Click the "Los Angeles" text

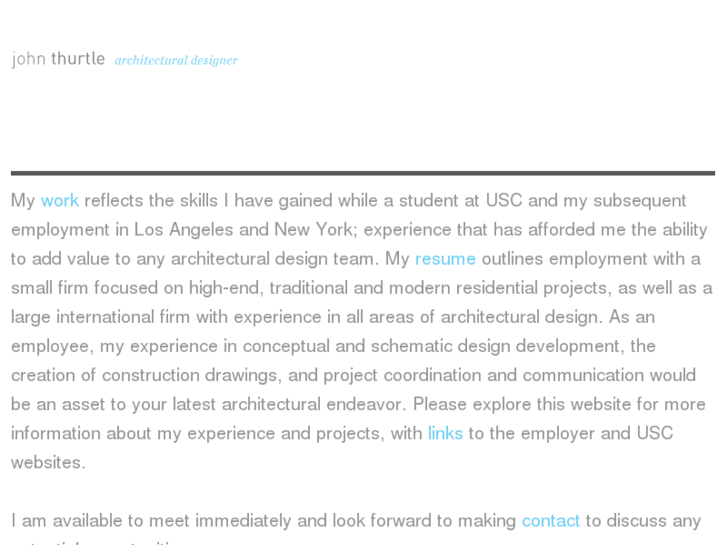[183, 230]
